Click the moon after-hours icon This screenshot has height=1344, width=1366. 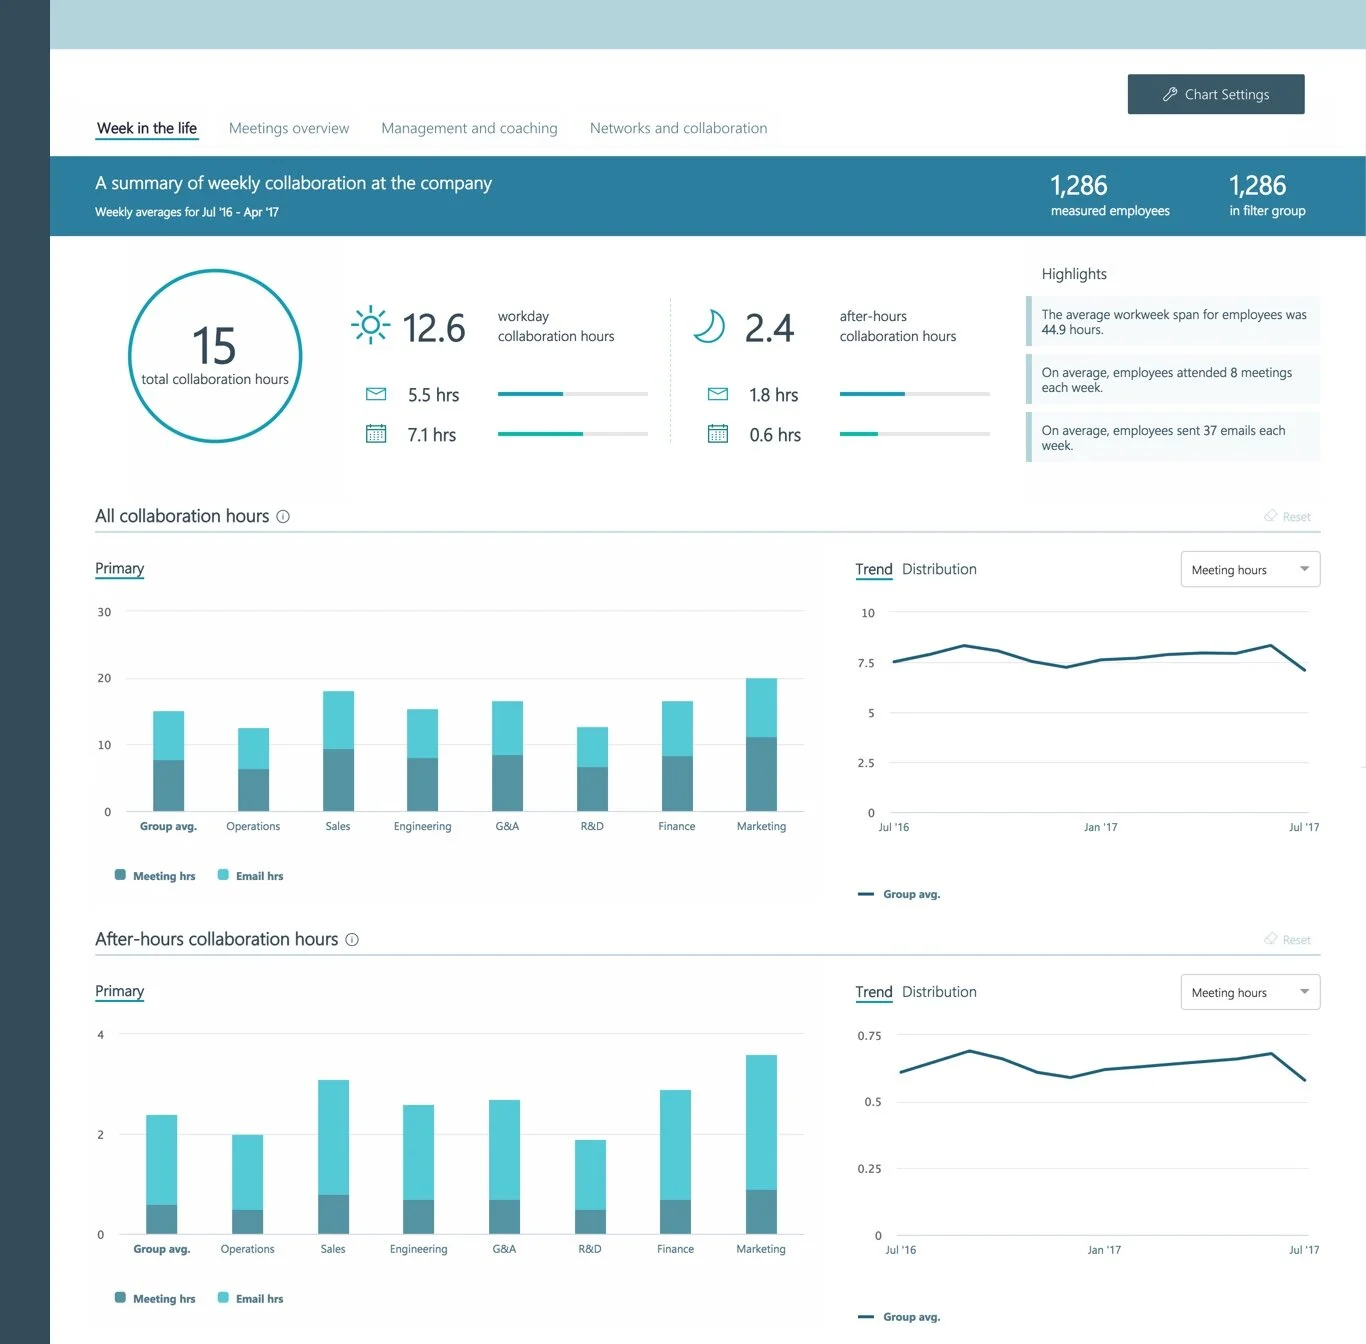(710, 326)
